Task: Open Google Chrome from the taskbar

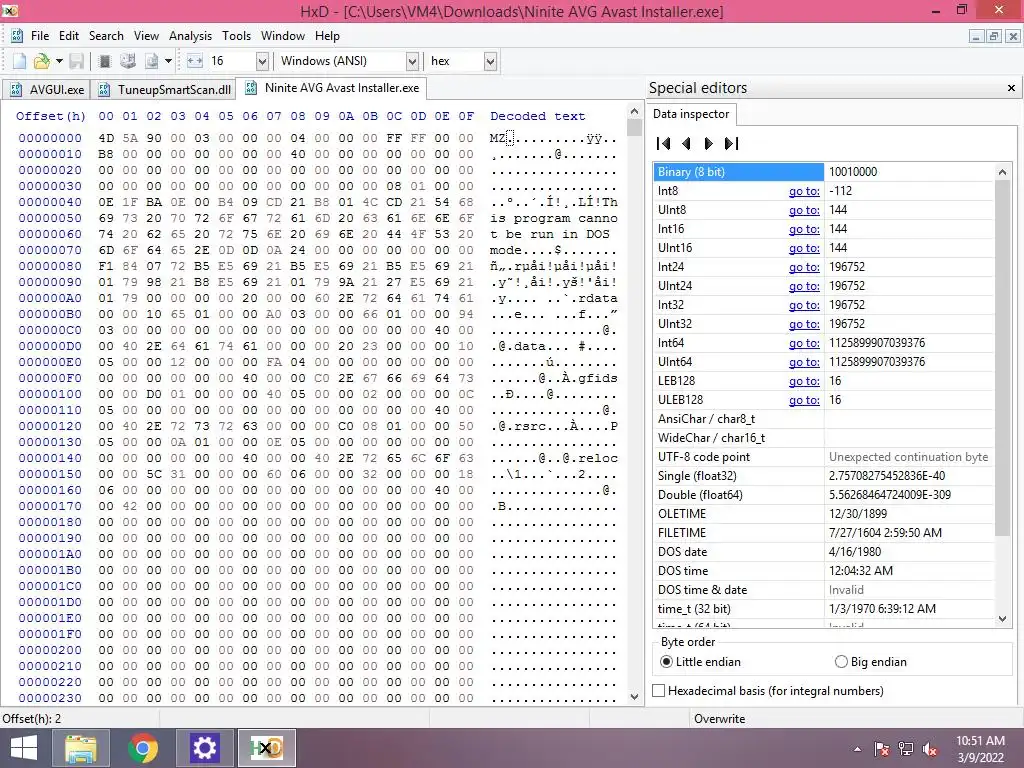Action: [x=143, y=748]
